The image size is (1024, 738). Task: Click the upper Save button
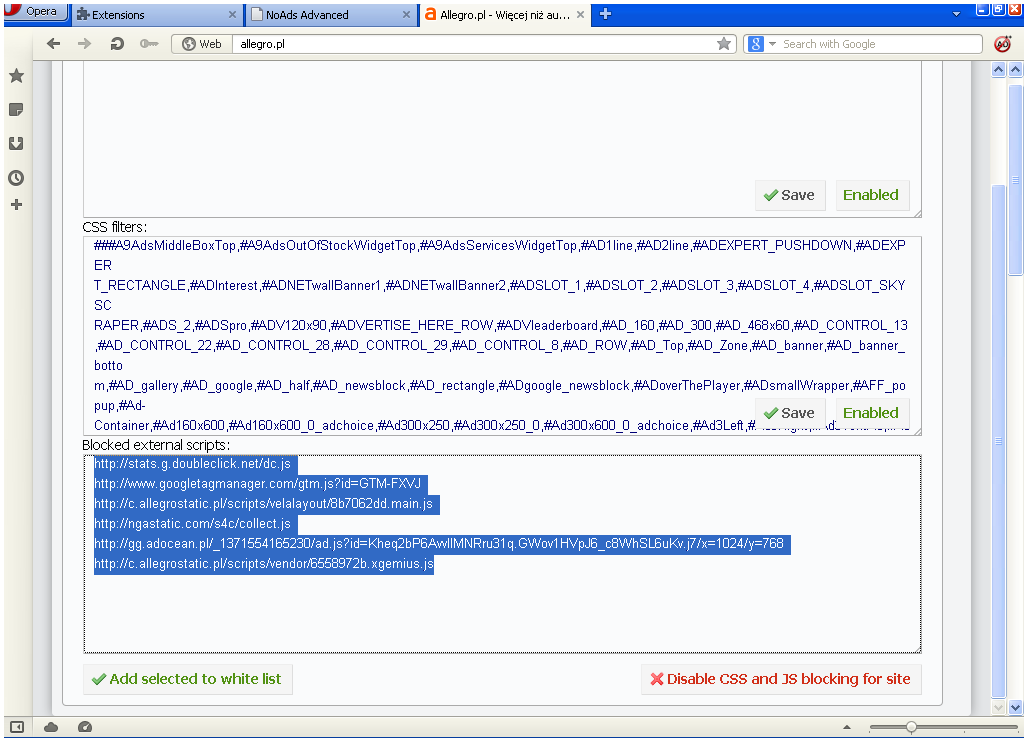(x=790, y=195)
